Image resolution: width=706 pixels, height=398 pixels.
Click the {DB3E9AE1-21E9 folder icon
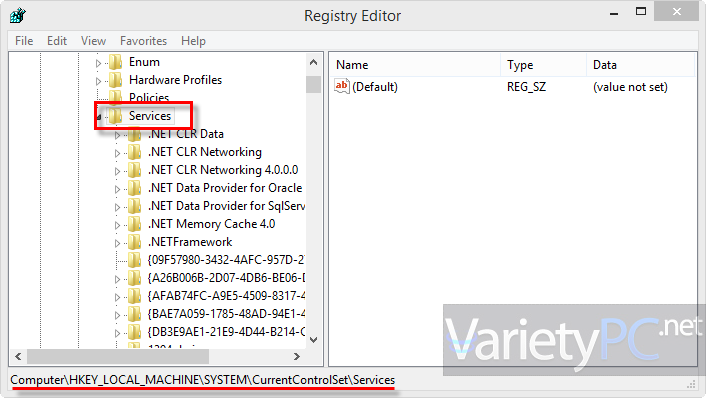tap(134, 332)
